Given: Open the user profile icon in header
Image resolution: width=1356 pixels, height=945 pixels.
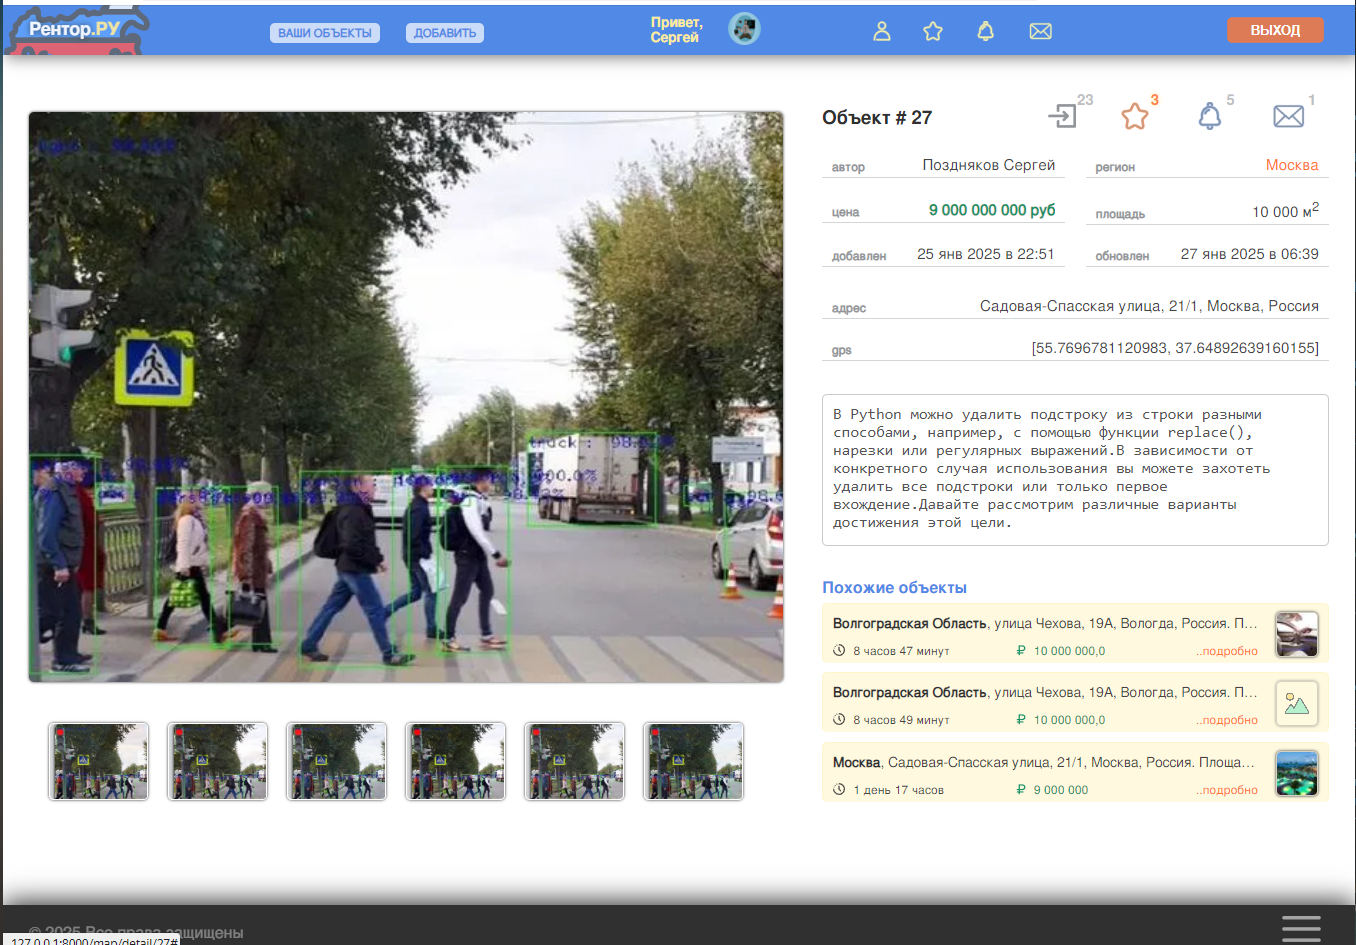Looking at the screenshot, I should pos(881,31).
